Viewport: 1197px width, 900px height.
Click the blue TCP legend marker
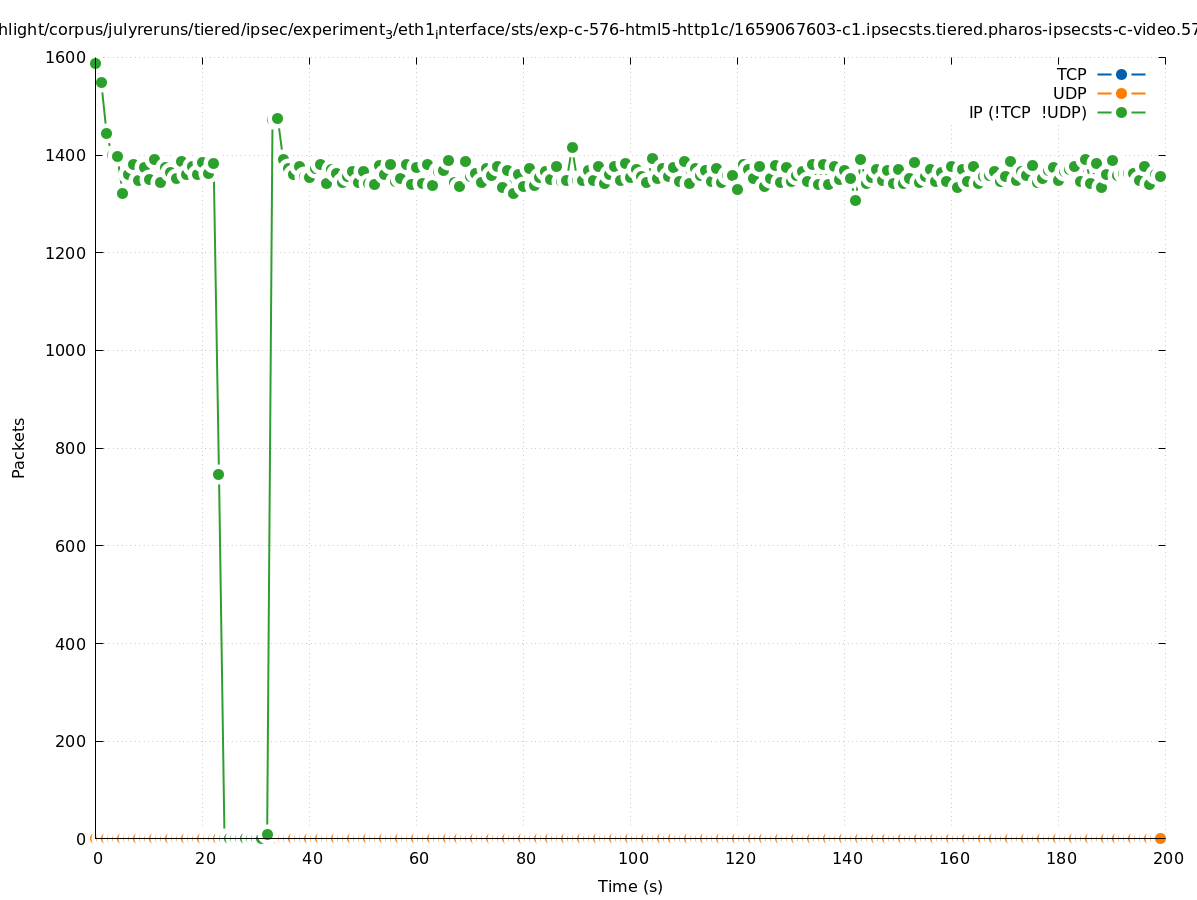1121,74
